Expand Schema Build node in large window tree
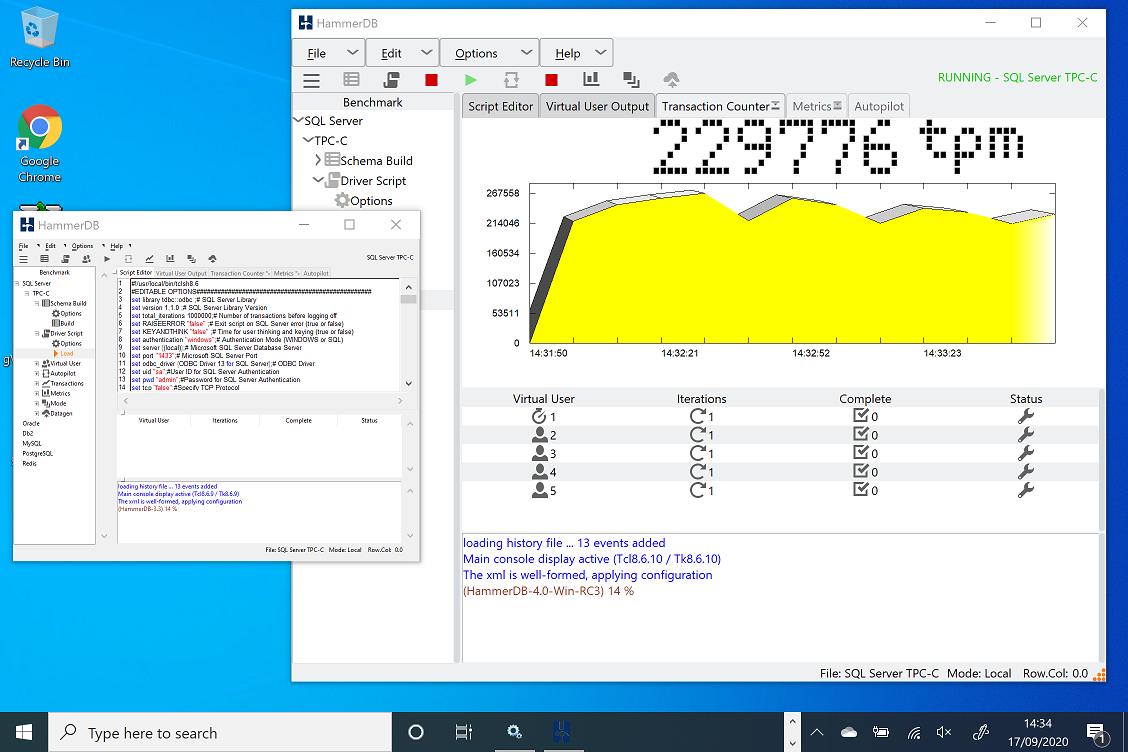1128x752 pixels. click(318, 160)
